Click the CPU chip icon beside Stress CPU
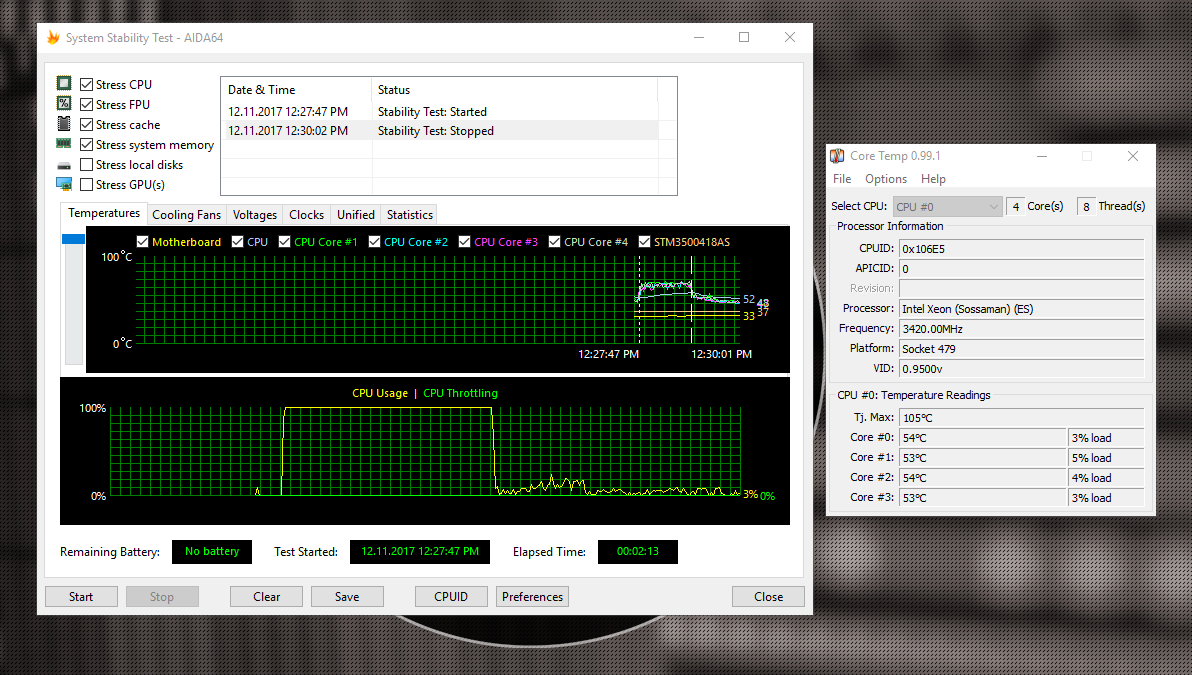1192x675 pixels. [x=64, y=83]
